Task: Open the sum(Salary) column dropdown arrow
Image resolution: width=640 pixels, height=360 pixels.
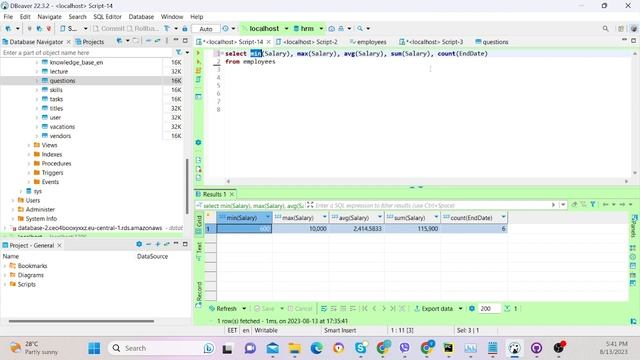Action: pos(436,218)
